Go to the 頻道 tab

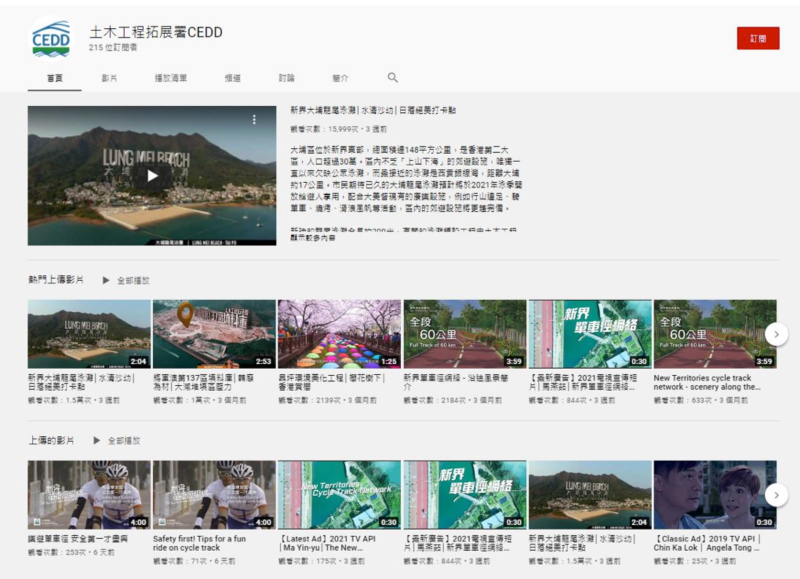pos(232,78)
